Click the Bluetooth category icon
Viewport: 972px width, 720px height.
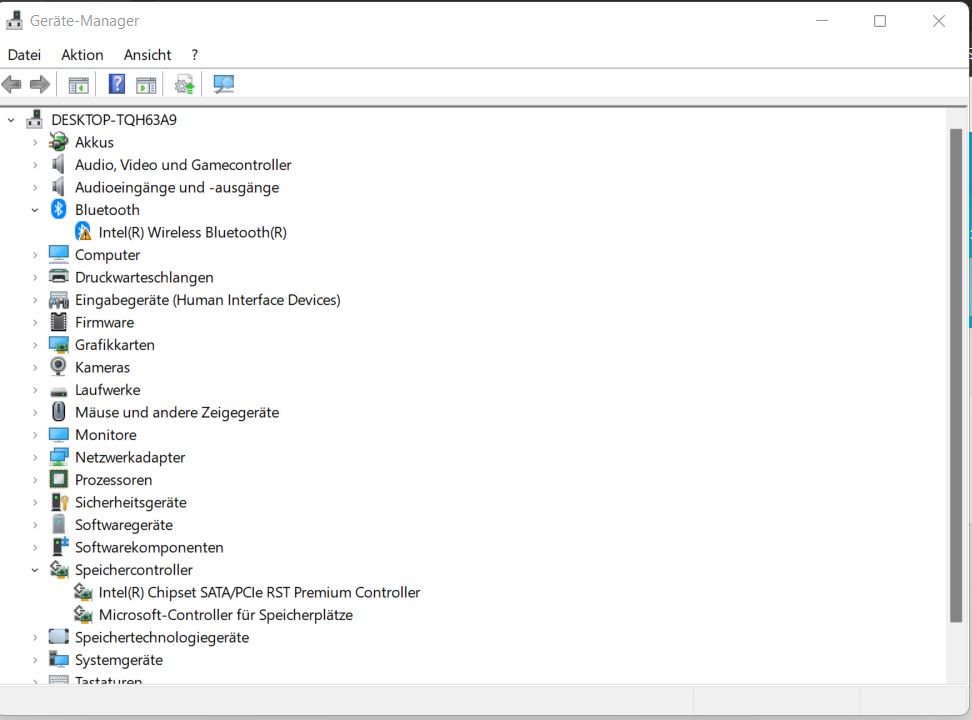click(x=59, y=210)
